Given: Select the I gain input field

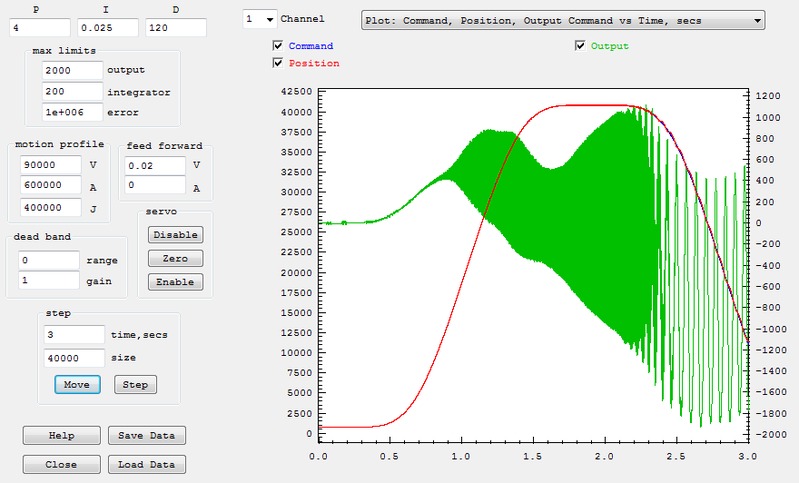Looking at the screenshot, I should 107,27.
